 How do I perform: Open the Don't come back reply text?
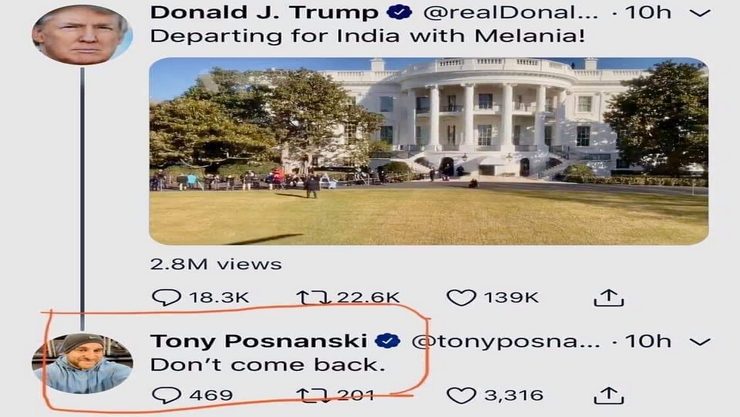click(268, 365)
